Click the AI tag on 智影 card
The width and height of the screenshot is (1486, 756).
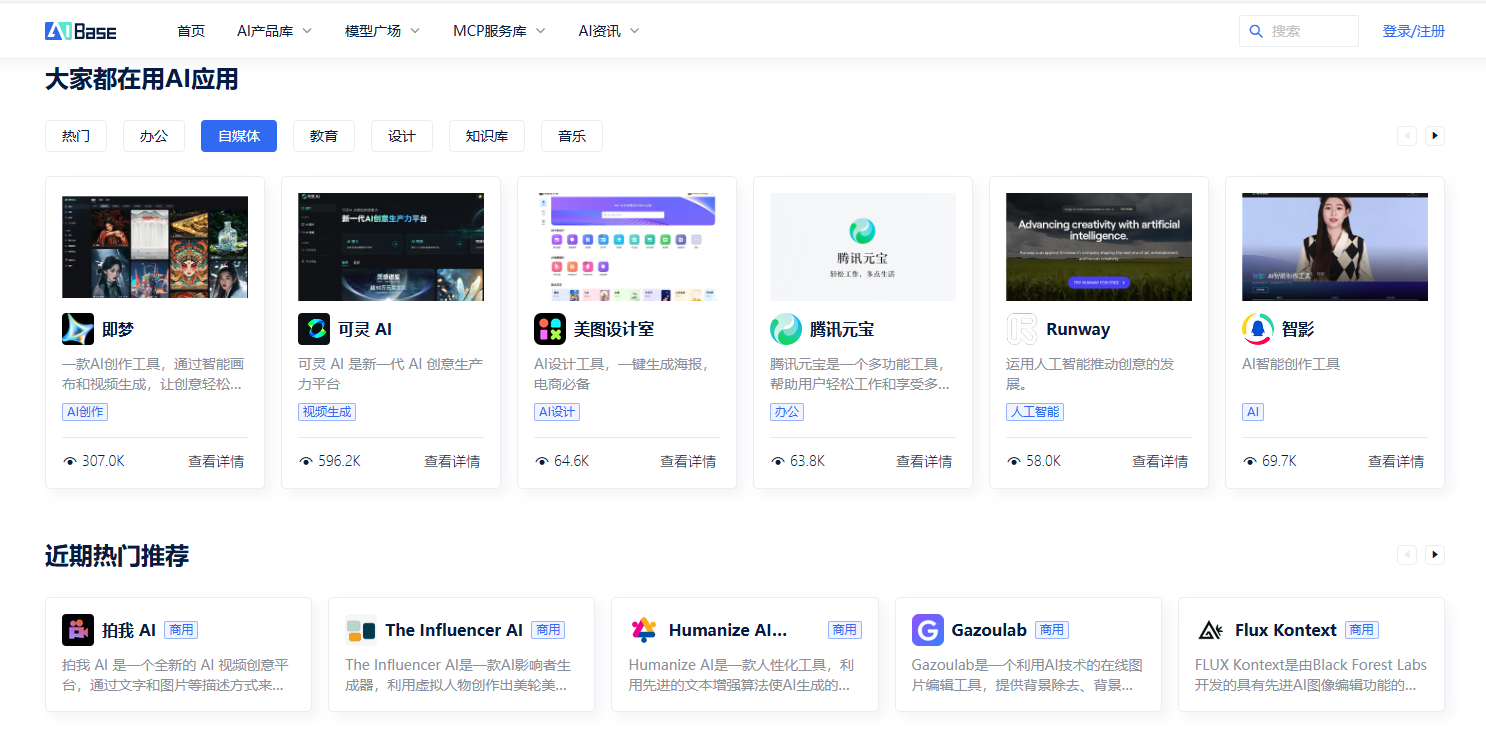coord(1253,412)
